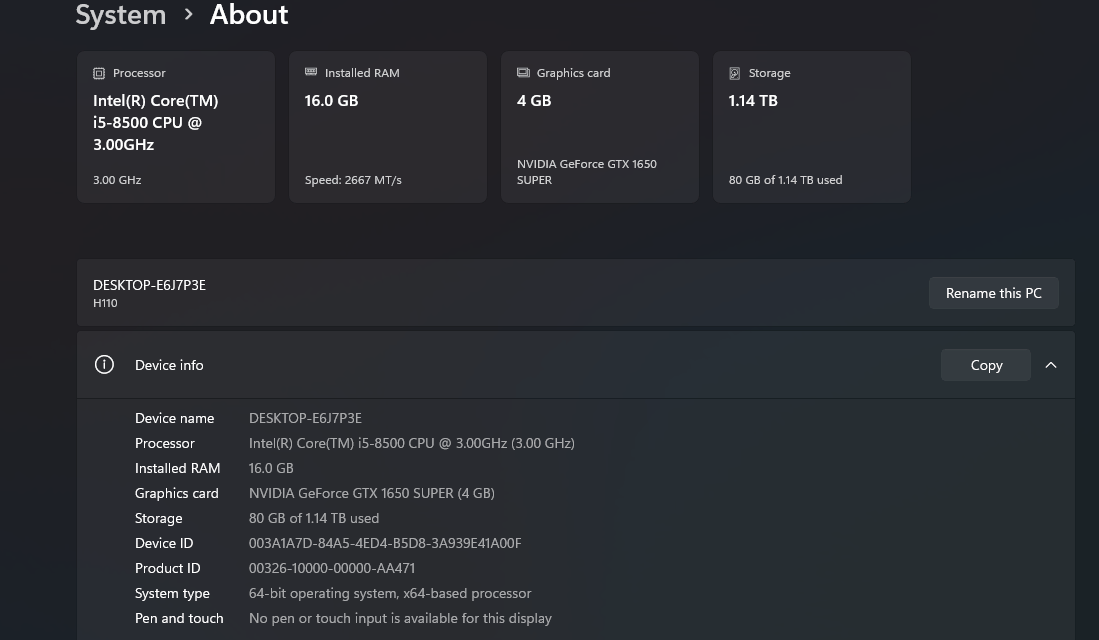Viewport: 1099px width, 640px height.
Task: Click the System type label
Action: coord(172,594)
